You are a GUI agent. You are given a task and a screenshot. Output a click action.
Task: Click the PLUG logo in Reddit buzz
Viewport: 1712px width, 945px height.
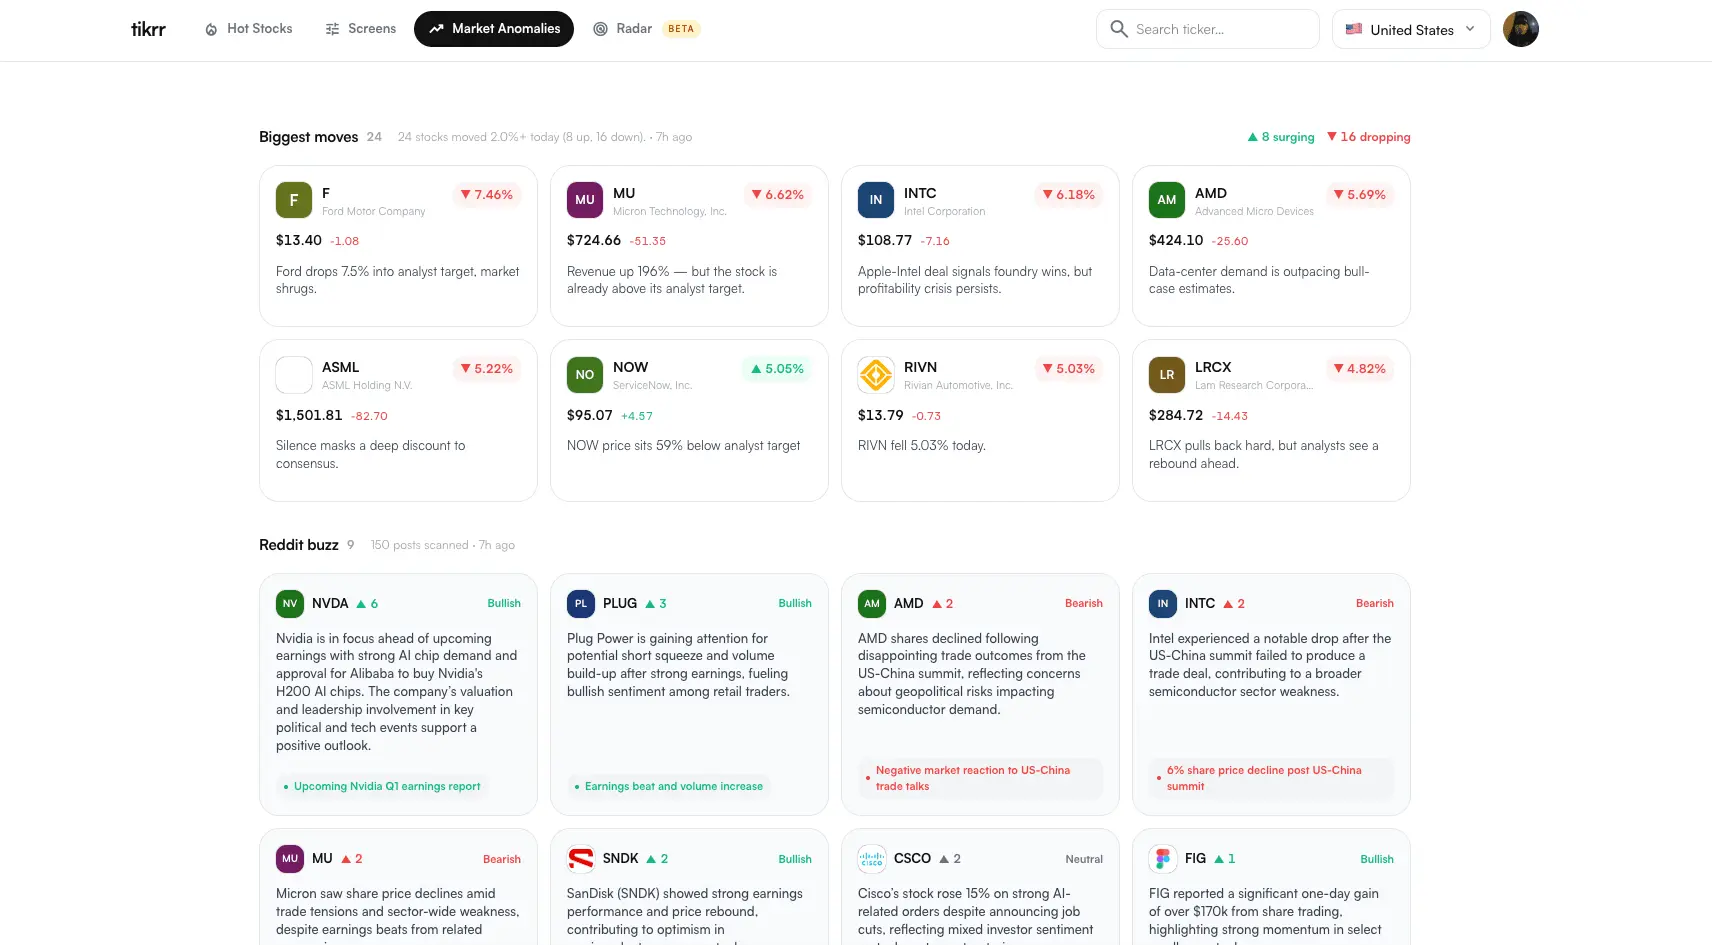(x=581, y=604)
